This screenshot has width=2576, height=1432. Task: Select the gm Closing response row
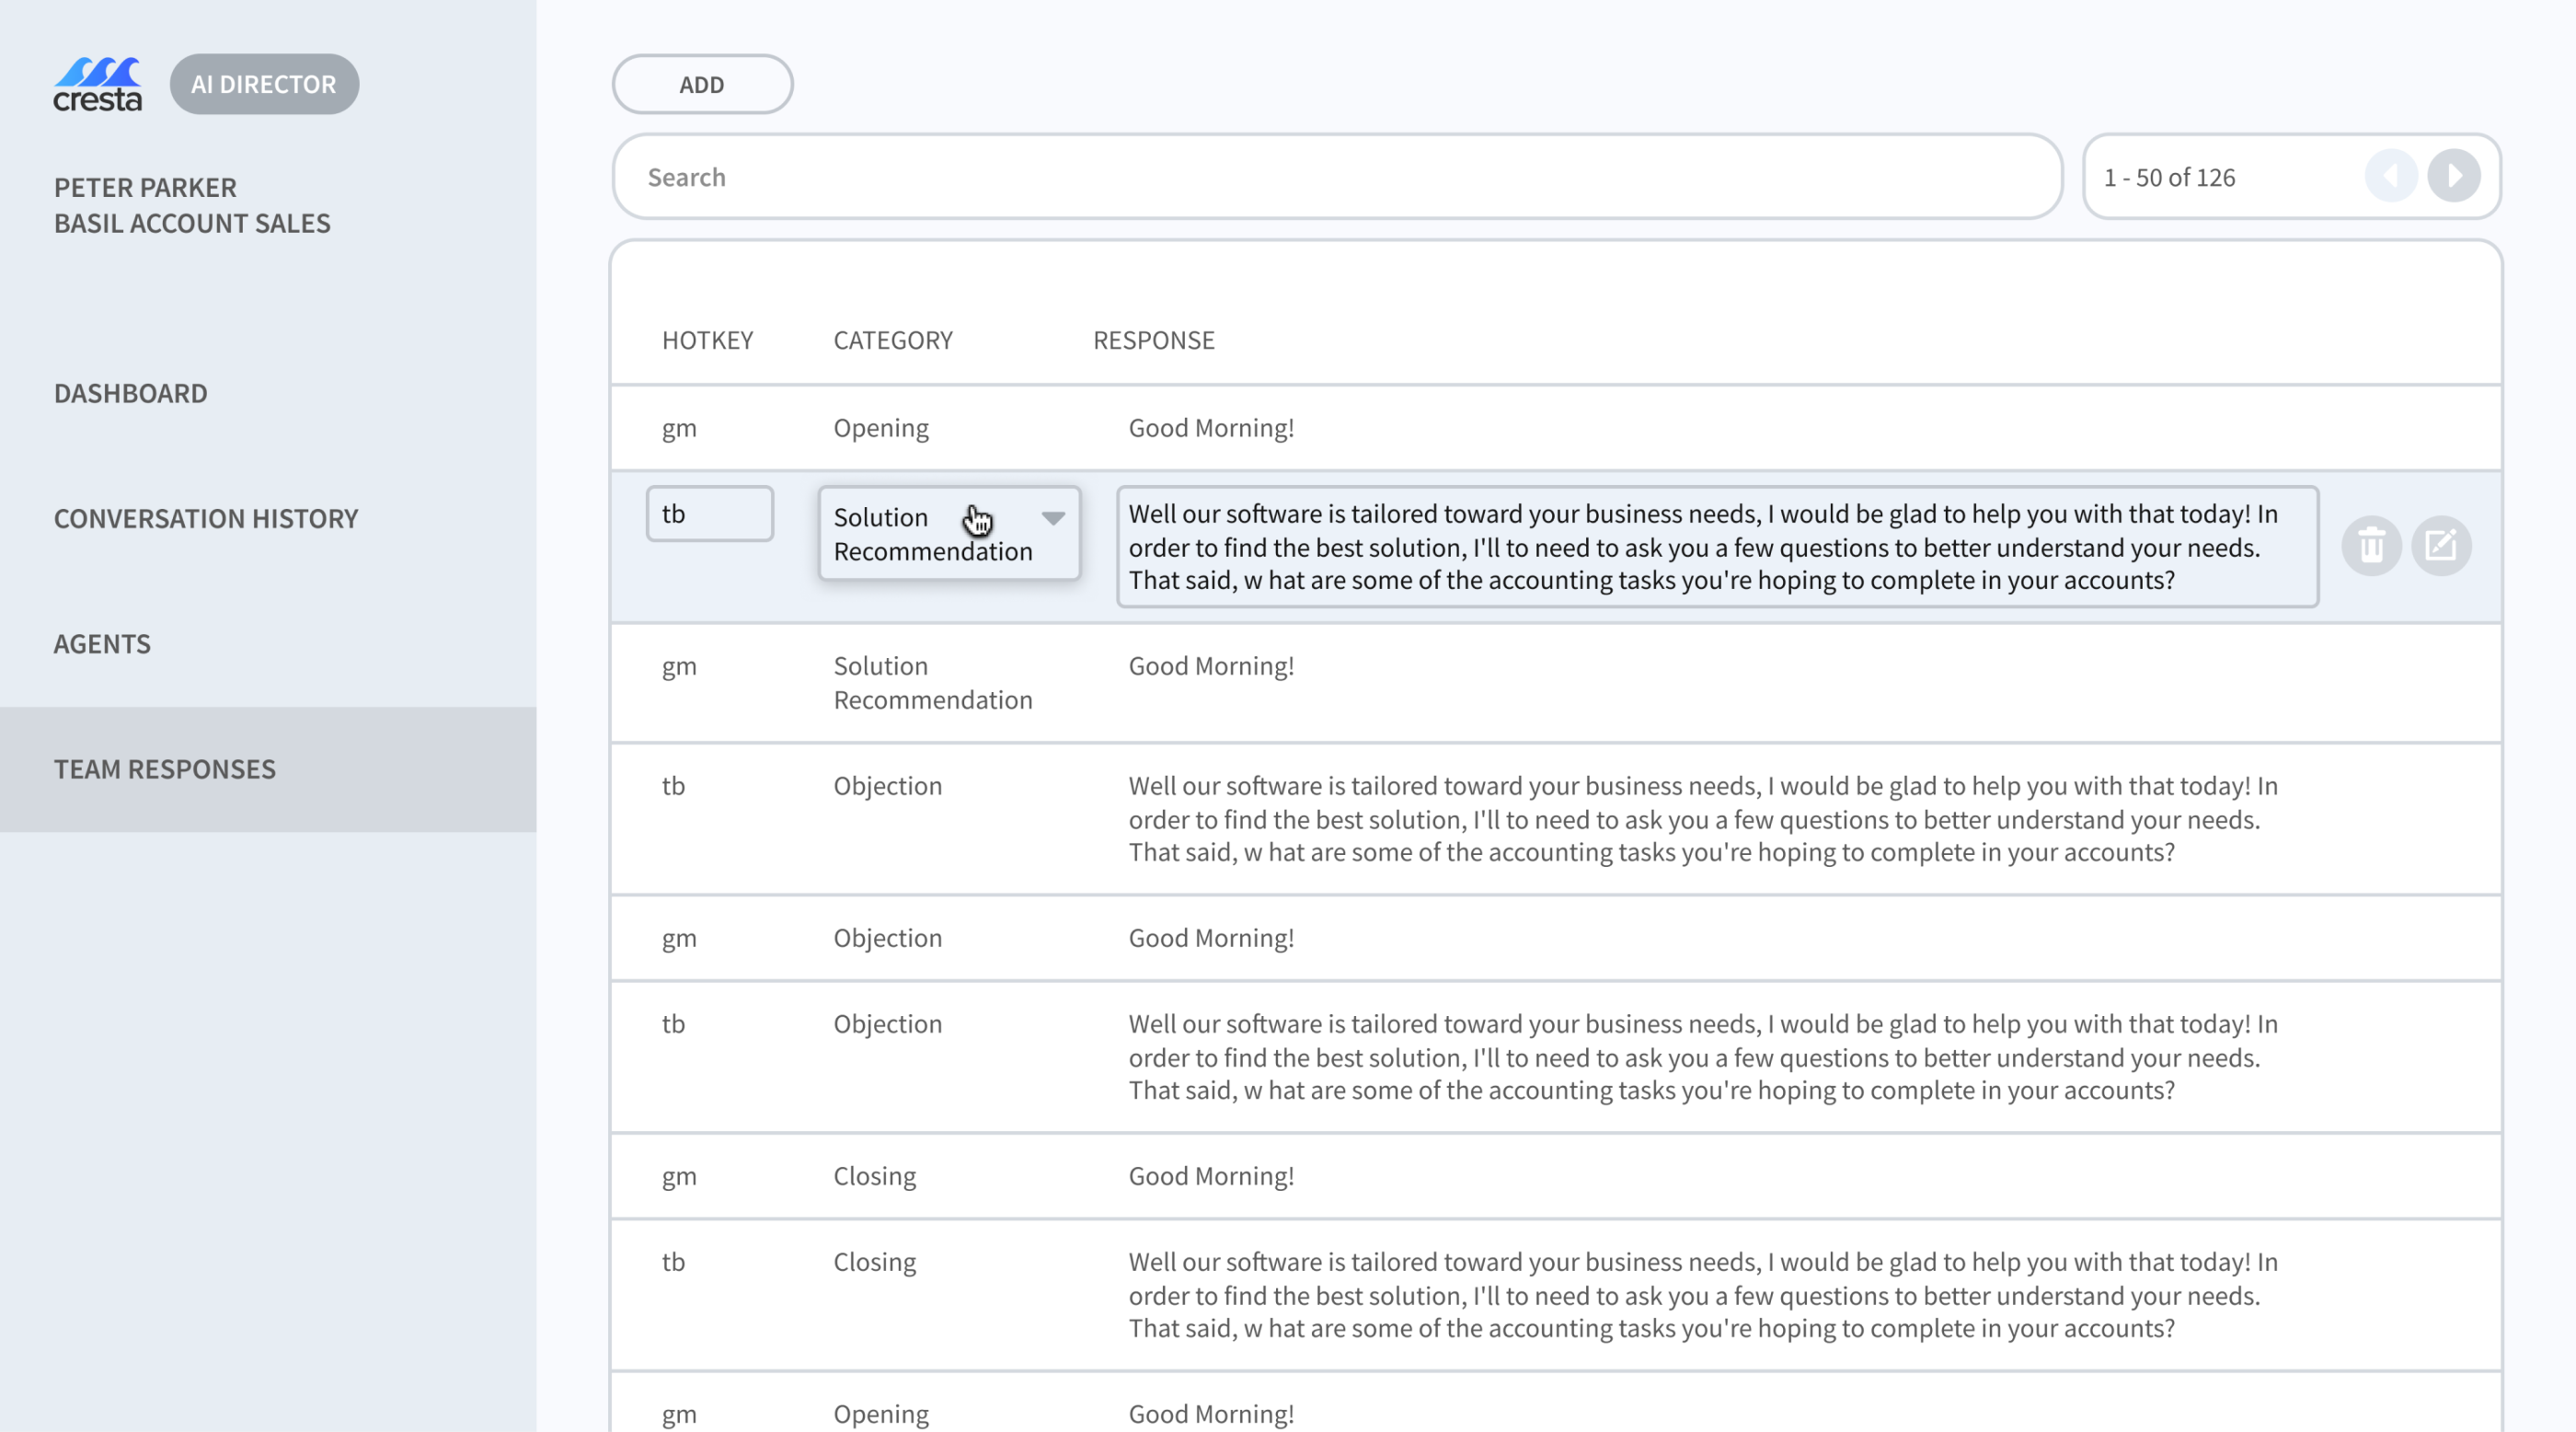(1210, 1176)
